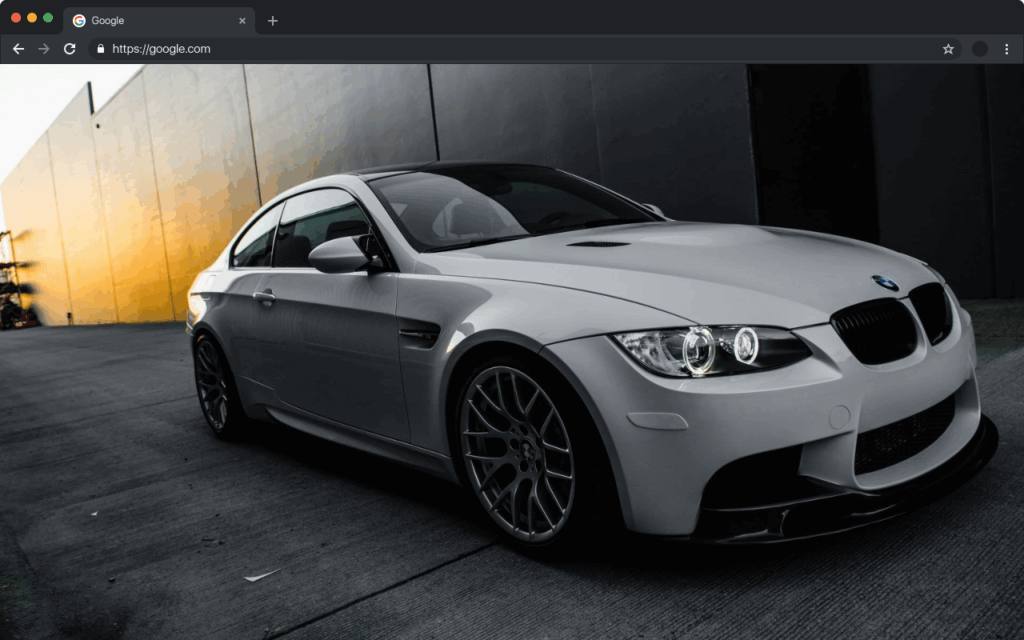The width and height of the screenshot is (1024, 640).
Task: Open a new tab with the plus button
Action: tap(271, 19)
